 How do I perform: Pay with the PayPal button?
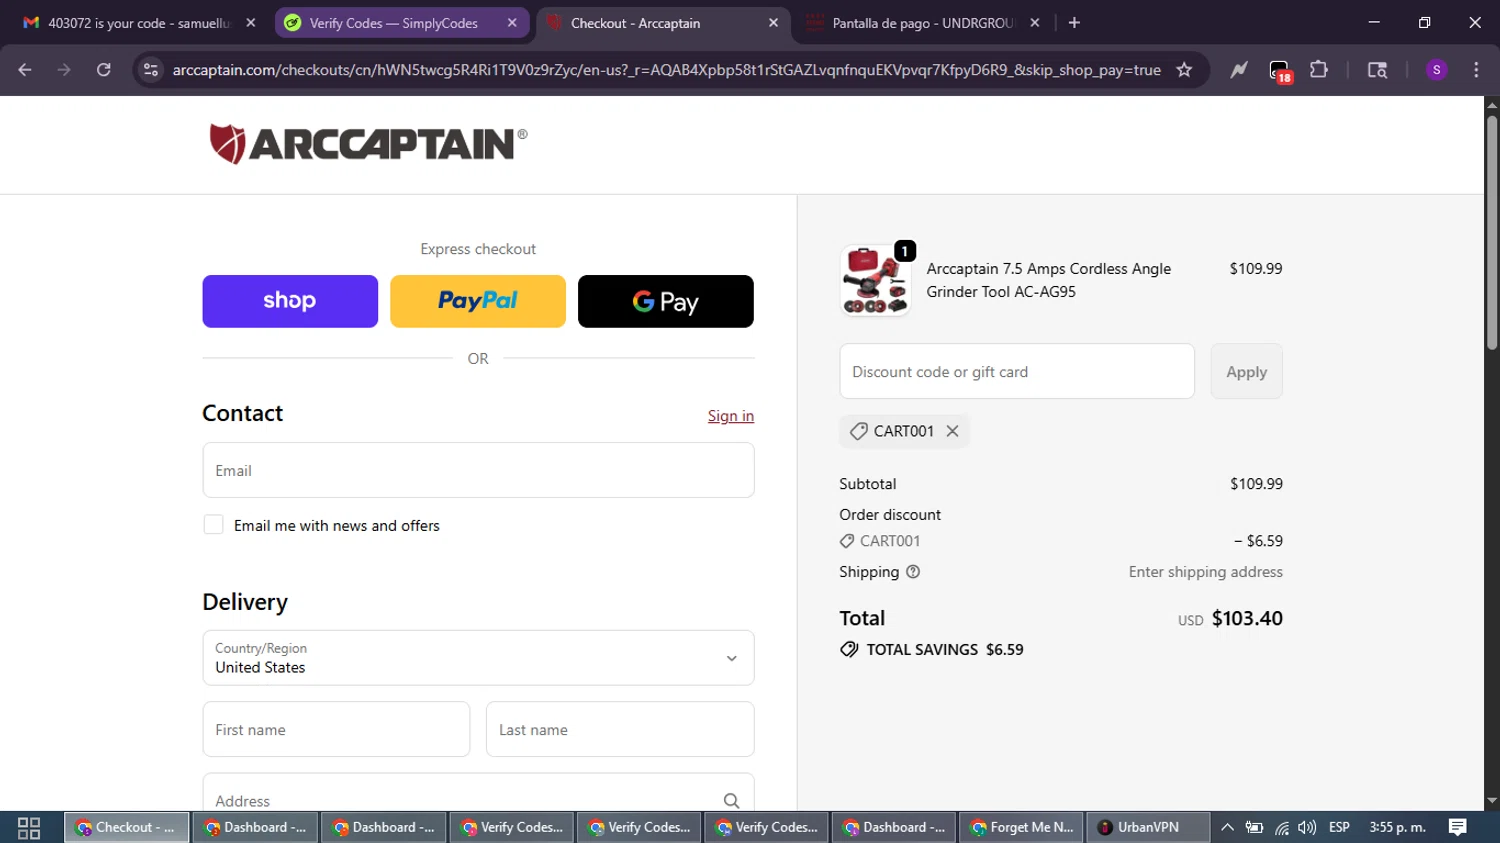tap(478, 301)
